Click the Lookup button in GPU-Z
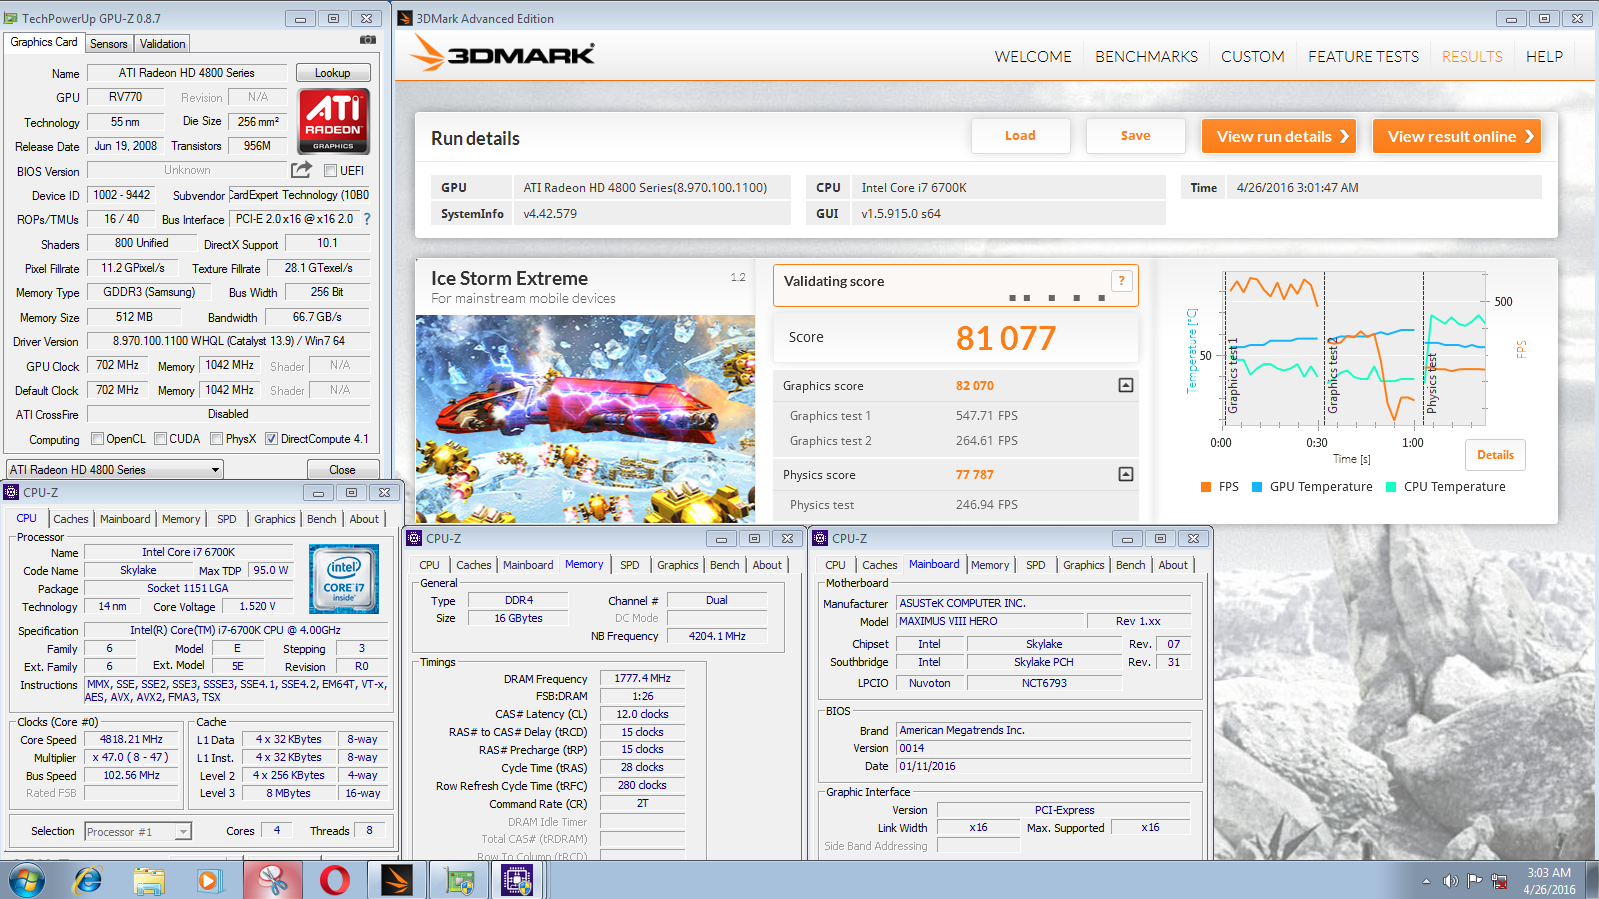The width and height of the screenshot is (1599, 899). 333,73
